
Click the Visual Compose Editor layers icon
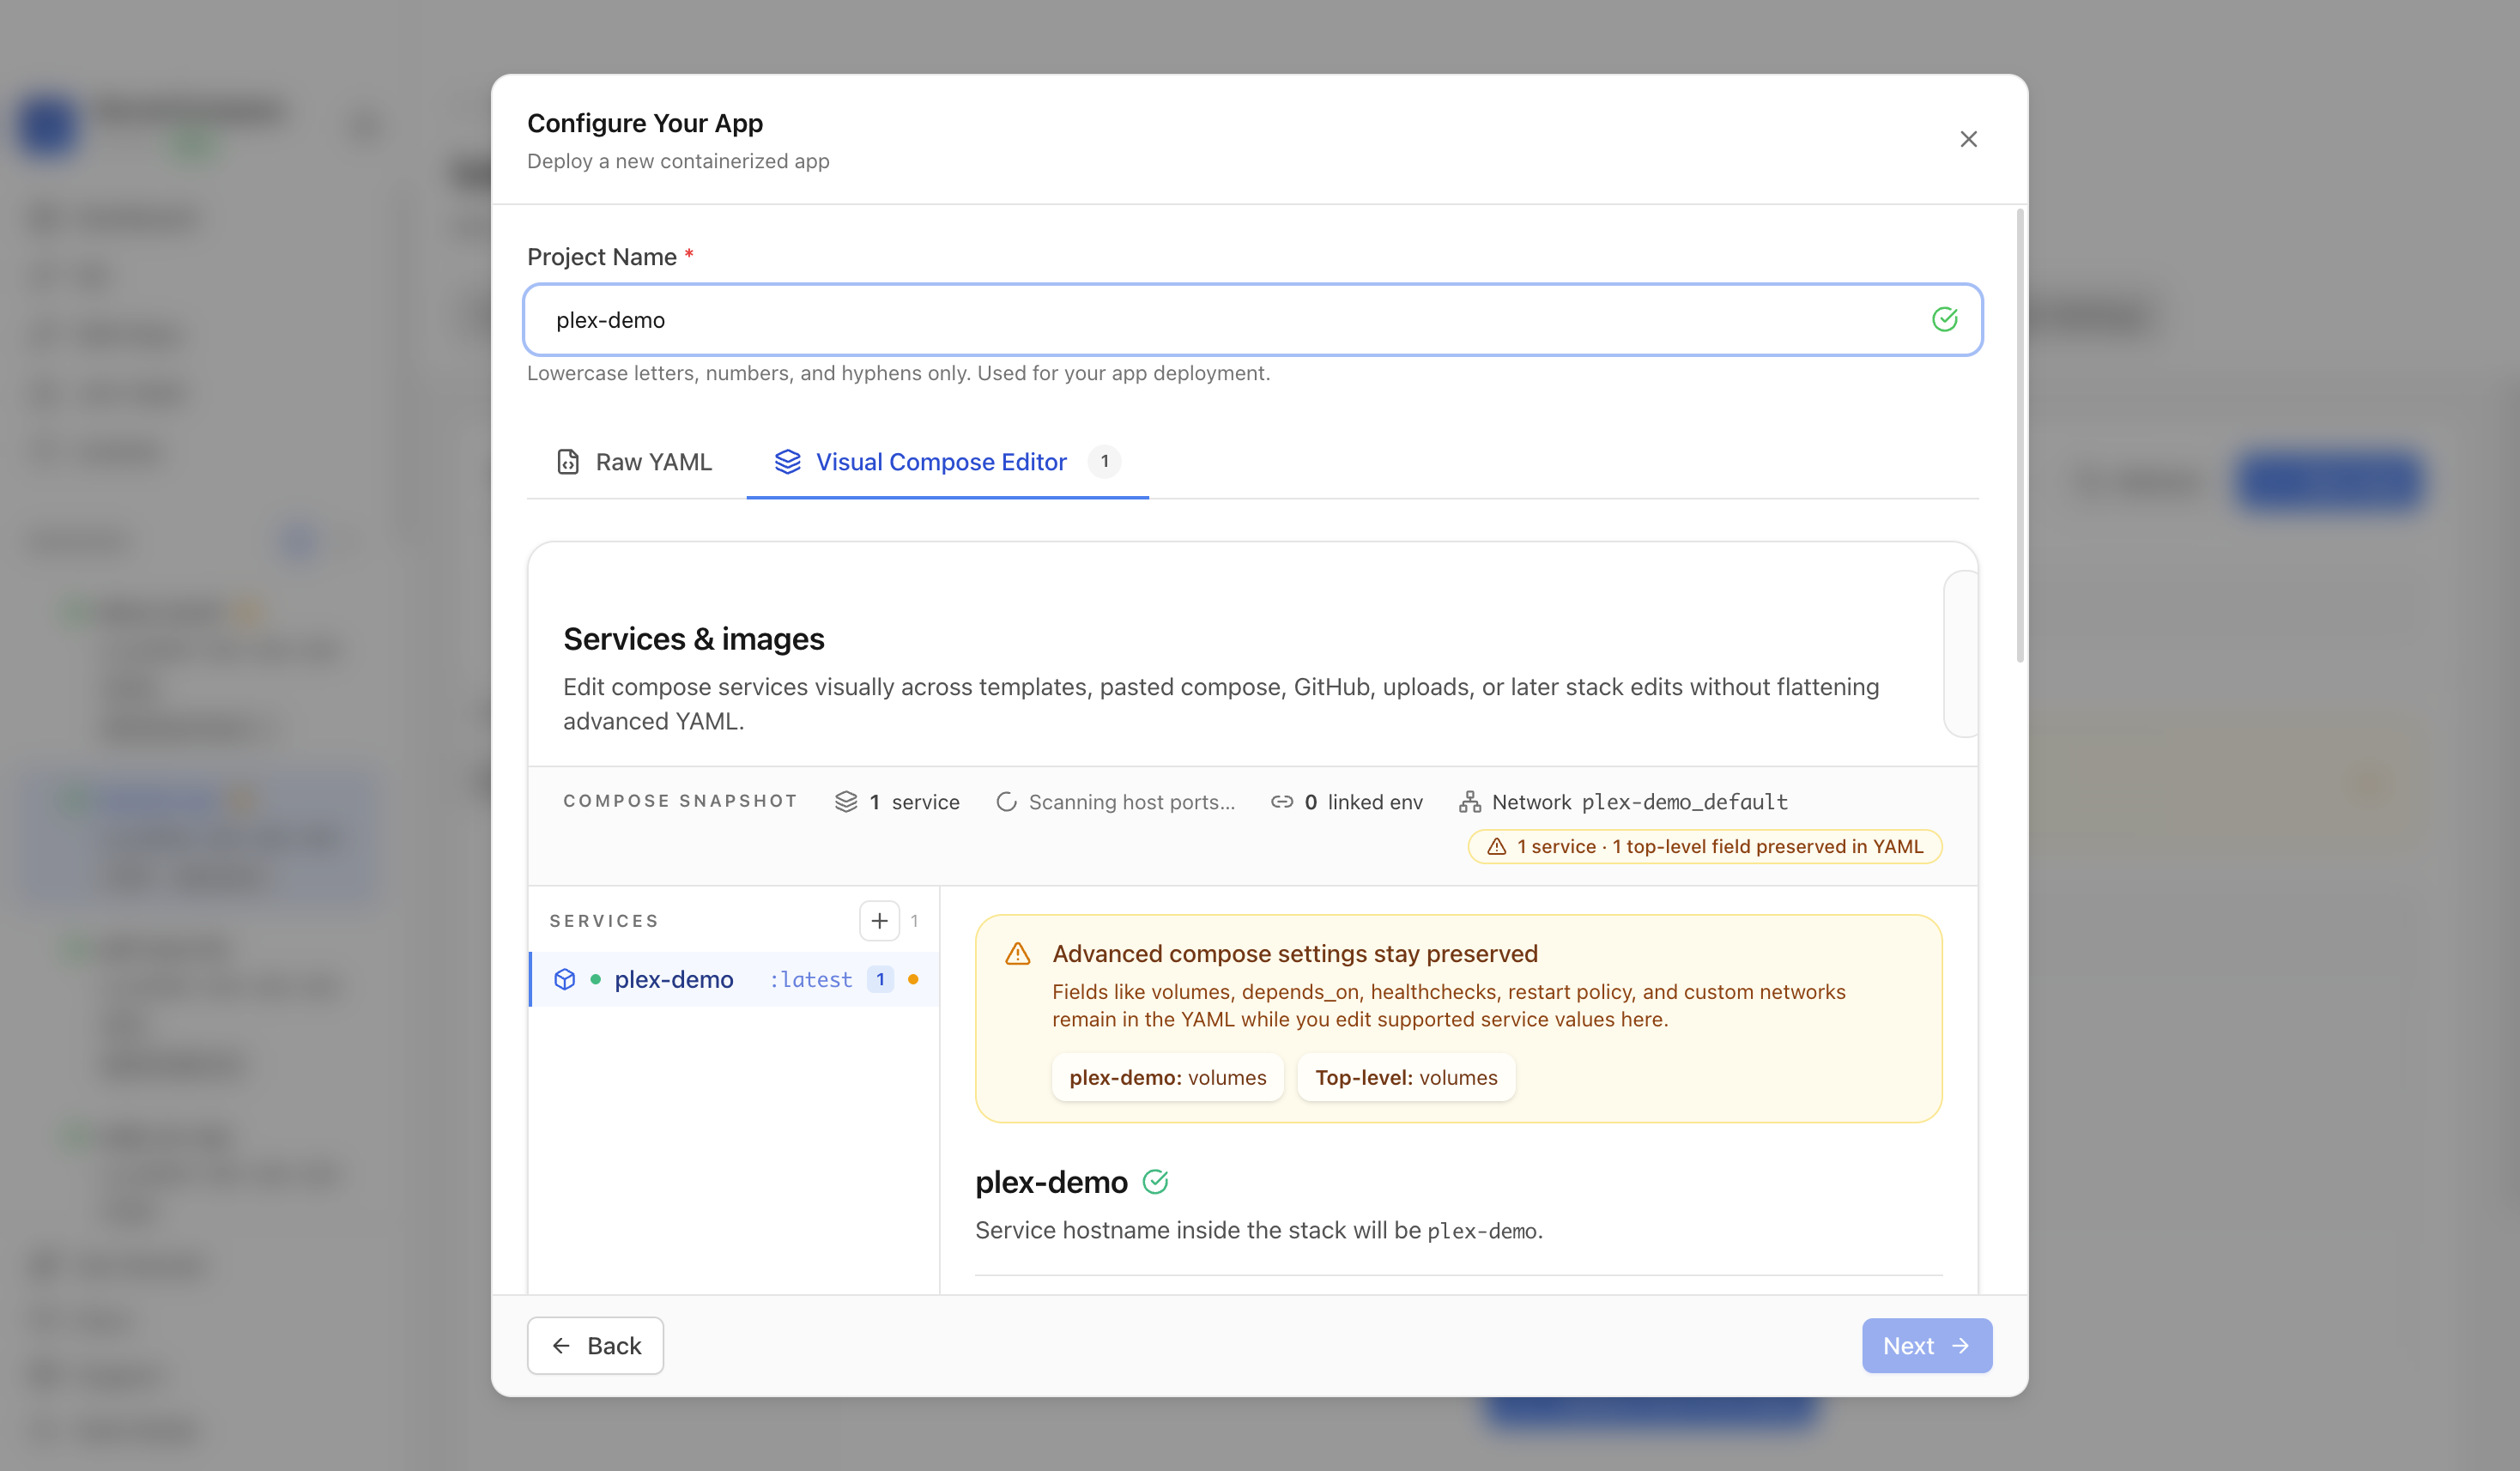788,462
